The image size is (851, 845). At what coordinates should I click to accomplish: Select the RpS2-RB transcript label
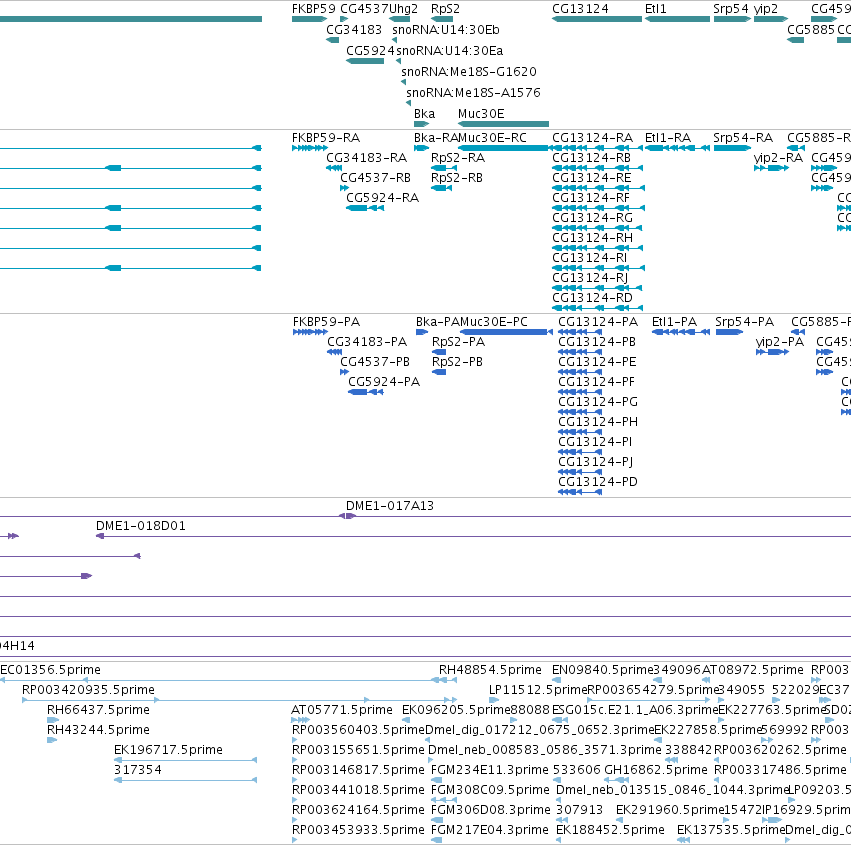[x=456, y=178]
